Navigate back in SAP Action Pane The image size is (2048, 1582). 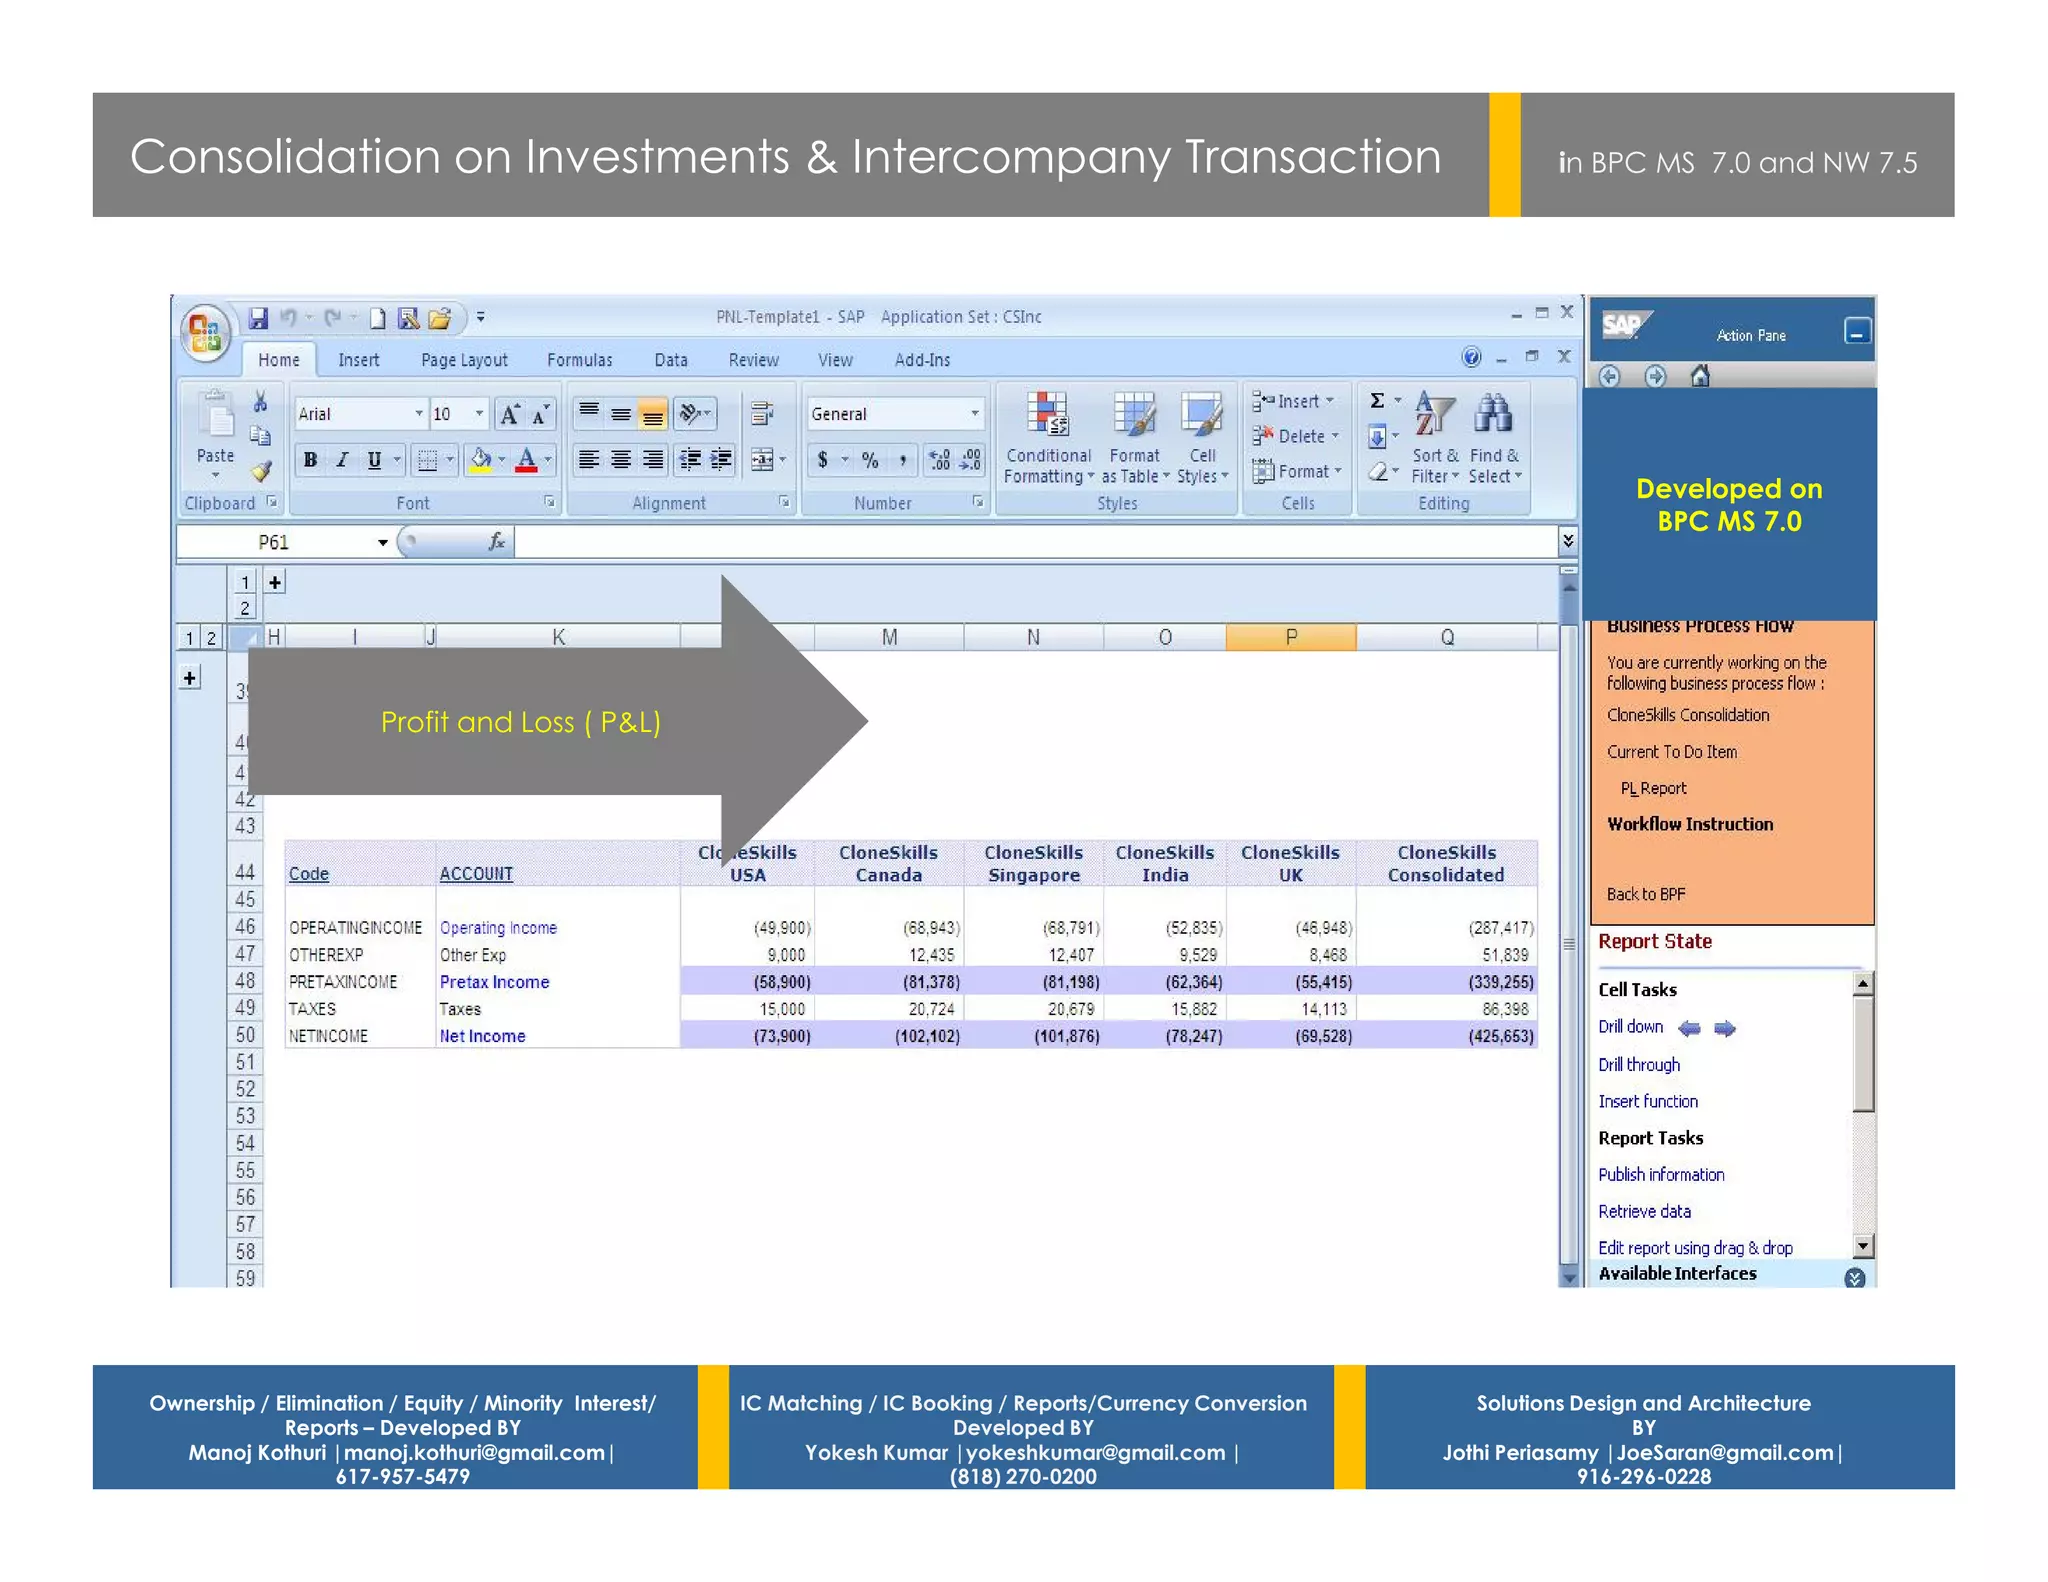1609,376
